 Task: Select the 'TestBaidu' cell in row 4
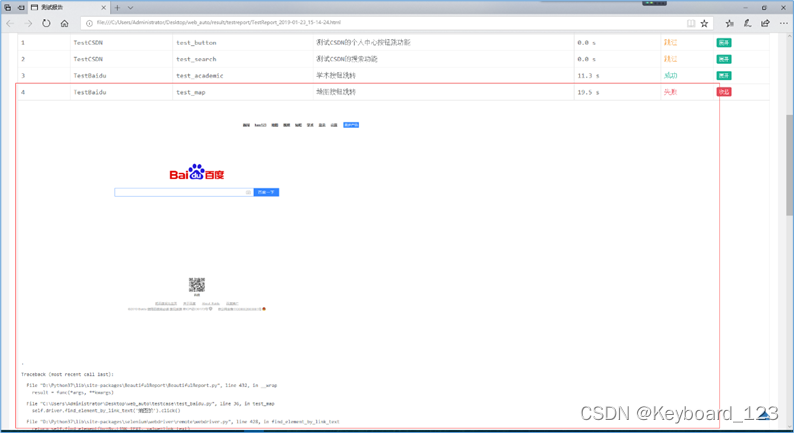[90, 92]
